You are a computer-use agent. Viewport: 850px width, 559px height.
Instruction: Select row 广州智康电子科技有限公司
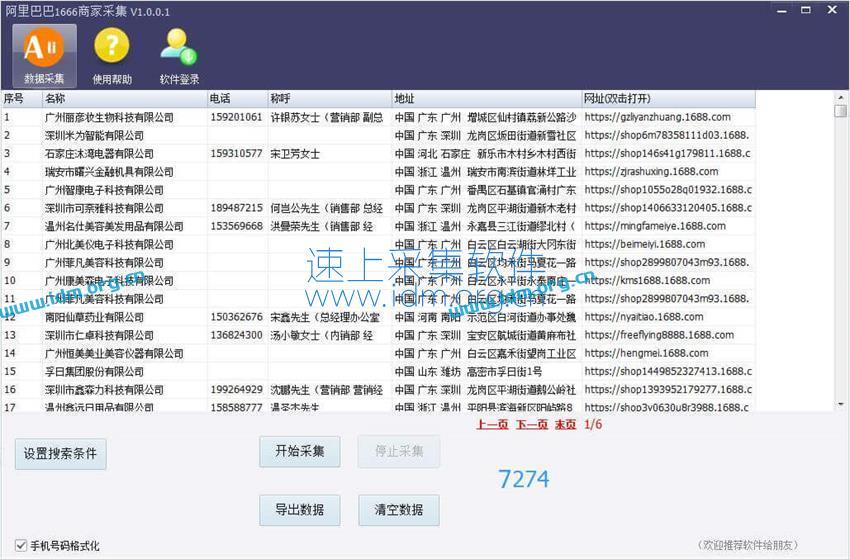[378, 190]
